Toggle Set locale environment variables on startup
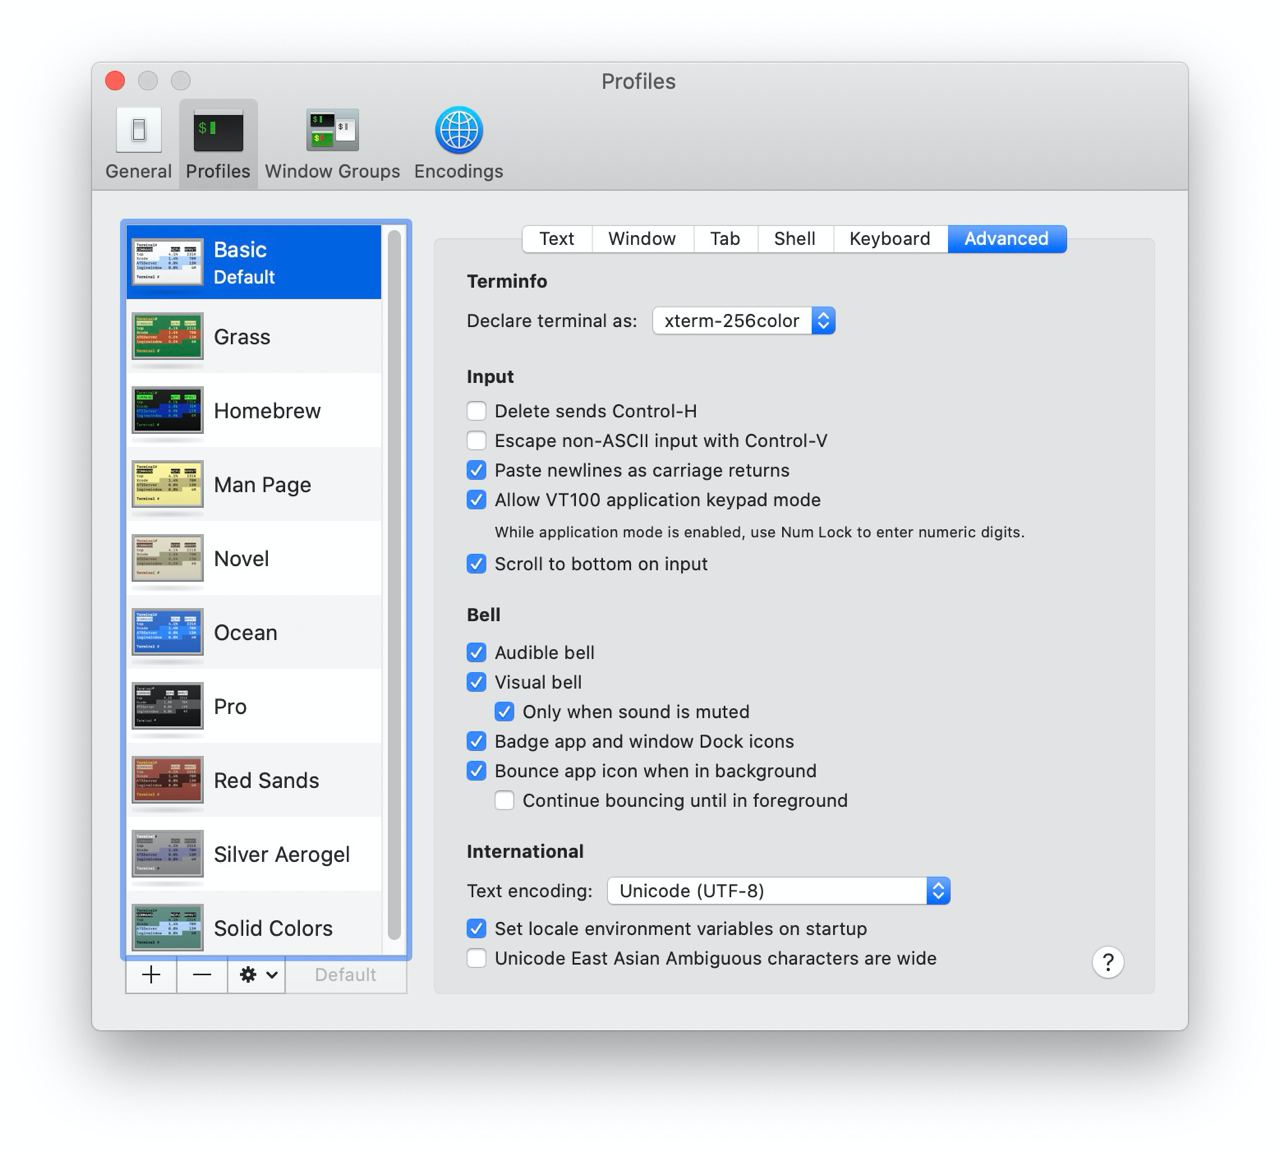The image size is (1280, 1152). (x=477, y=929)
